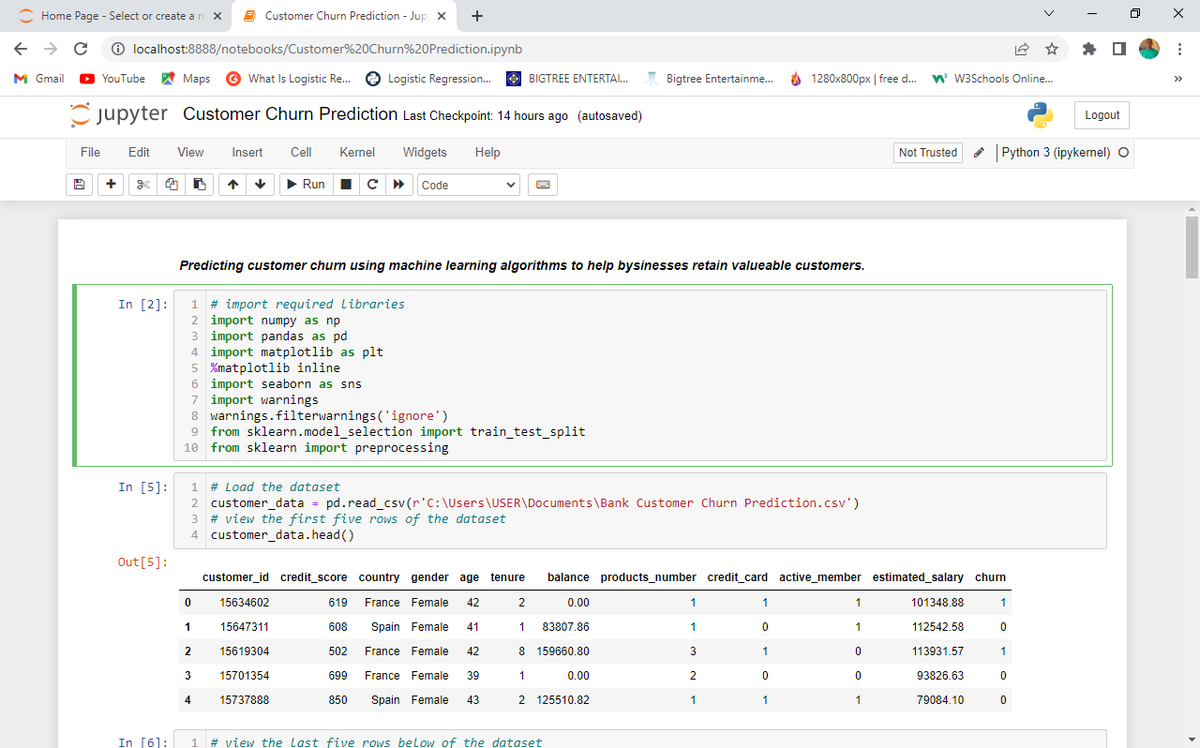
Task: Cut selected cells with scissors icon
Action: coord(143,185)
